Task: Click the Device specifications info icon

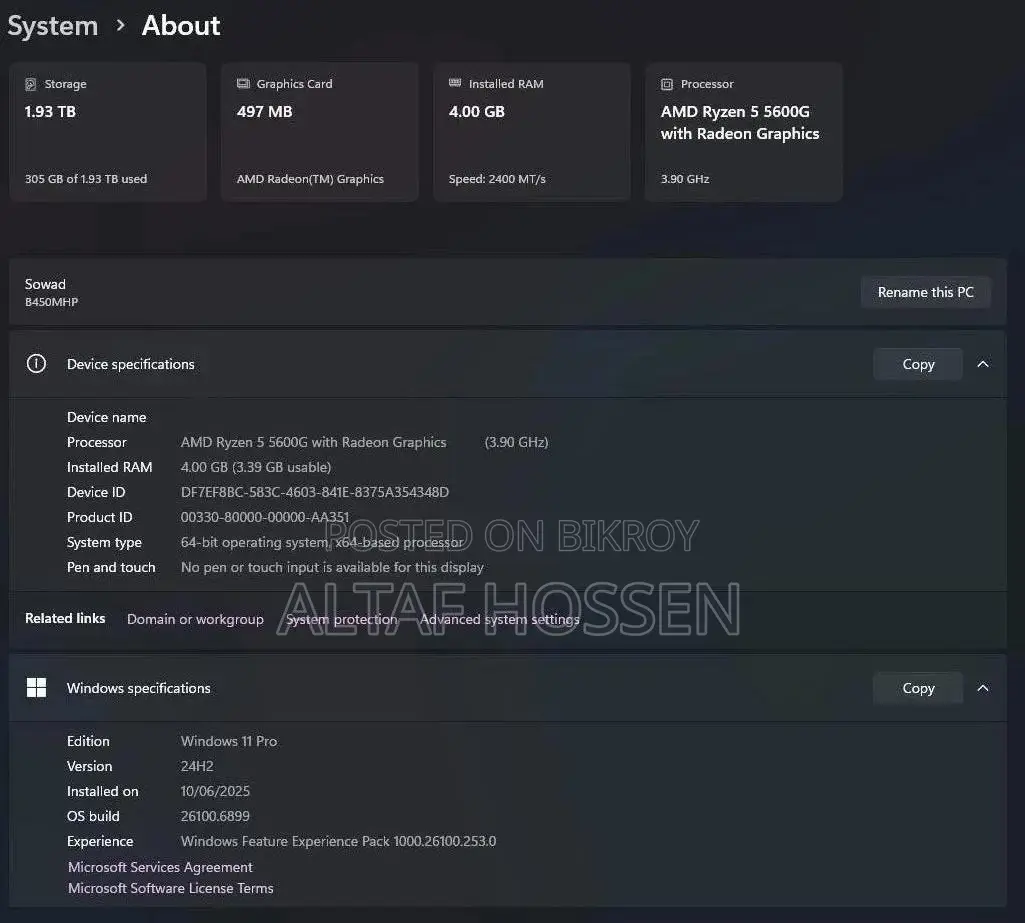Action: (36, 363)
